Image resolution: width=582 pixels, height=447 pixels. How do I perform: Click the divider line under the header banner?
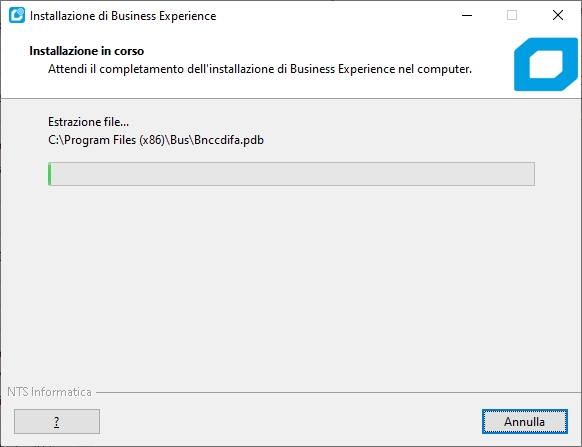[291, 98]
